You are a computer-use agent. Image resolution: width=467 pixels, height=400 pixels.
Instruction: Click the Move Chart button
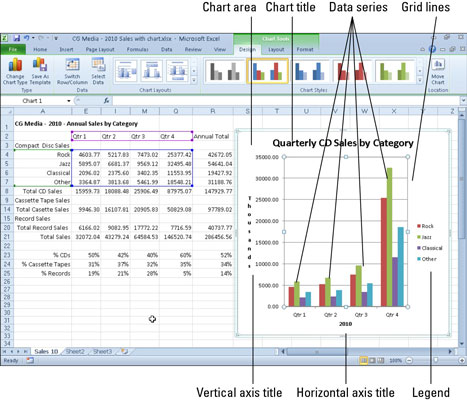coord(438,72)
